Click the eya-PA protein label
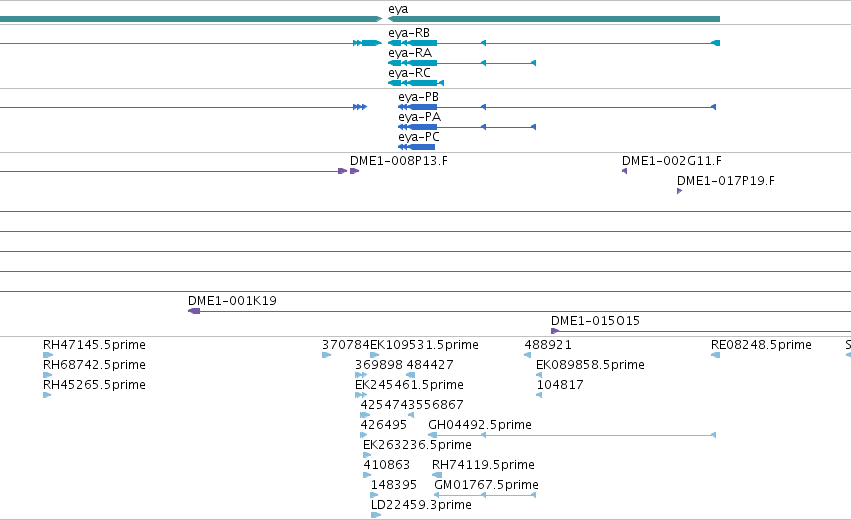 pos(420,117)
